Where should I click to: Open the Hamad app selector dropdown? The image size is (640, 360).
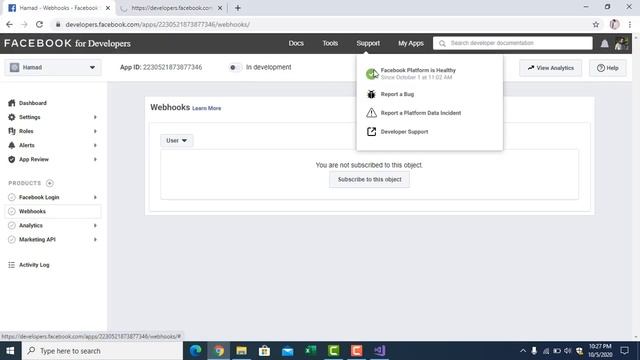(53, 67)
